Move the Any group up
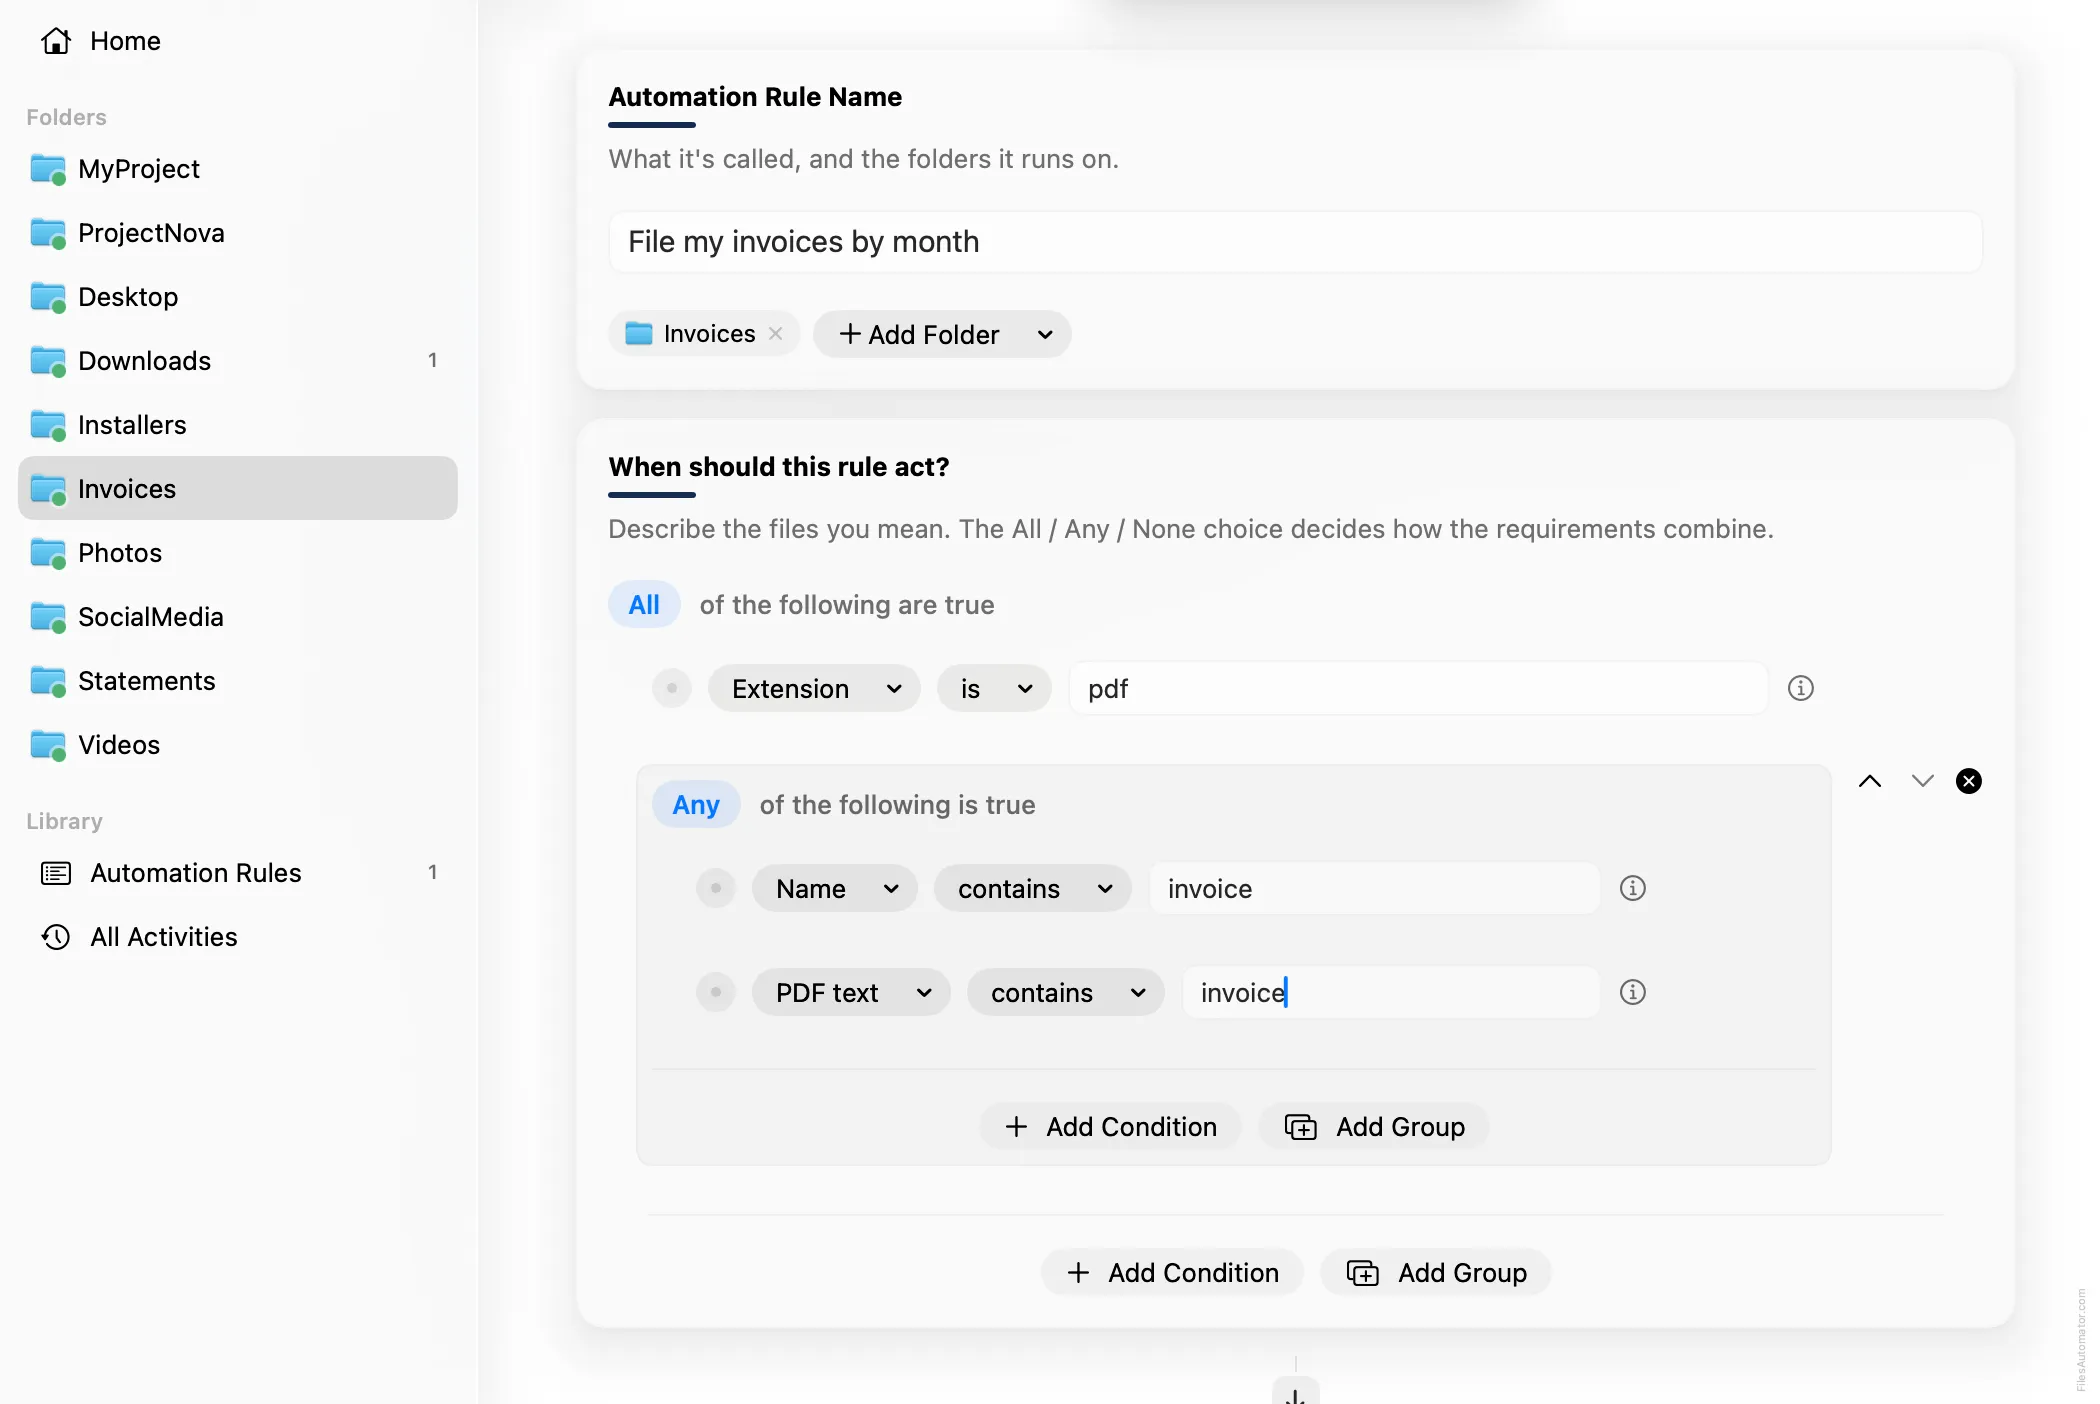The height and width of the screenshot is (1404, 2100). click(1870, 781)
